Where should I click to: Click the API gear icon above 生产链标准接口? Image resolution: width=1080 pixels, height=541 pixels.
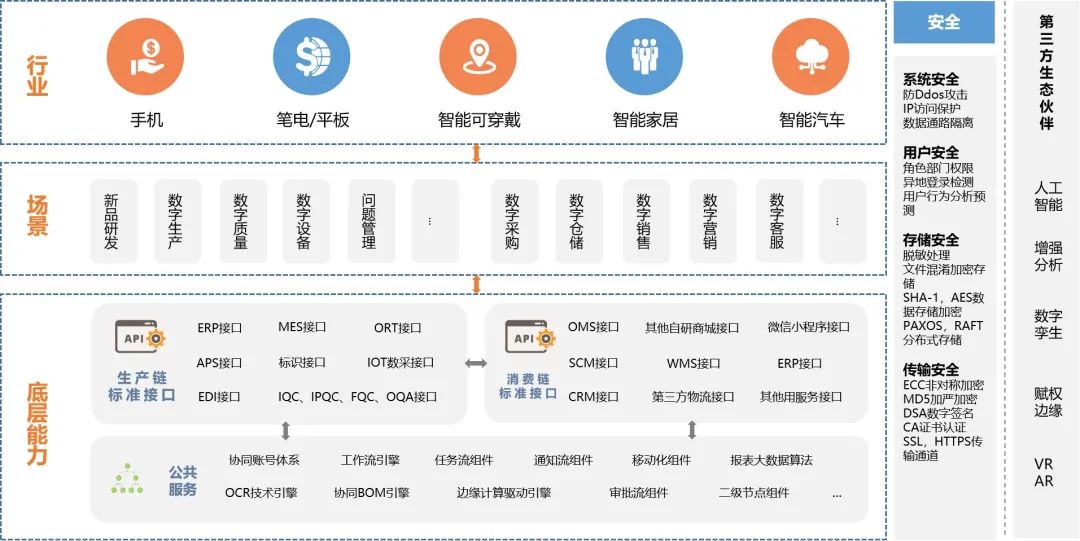pyautogui.click(x=141, y=337)
